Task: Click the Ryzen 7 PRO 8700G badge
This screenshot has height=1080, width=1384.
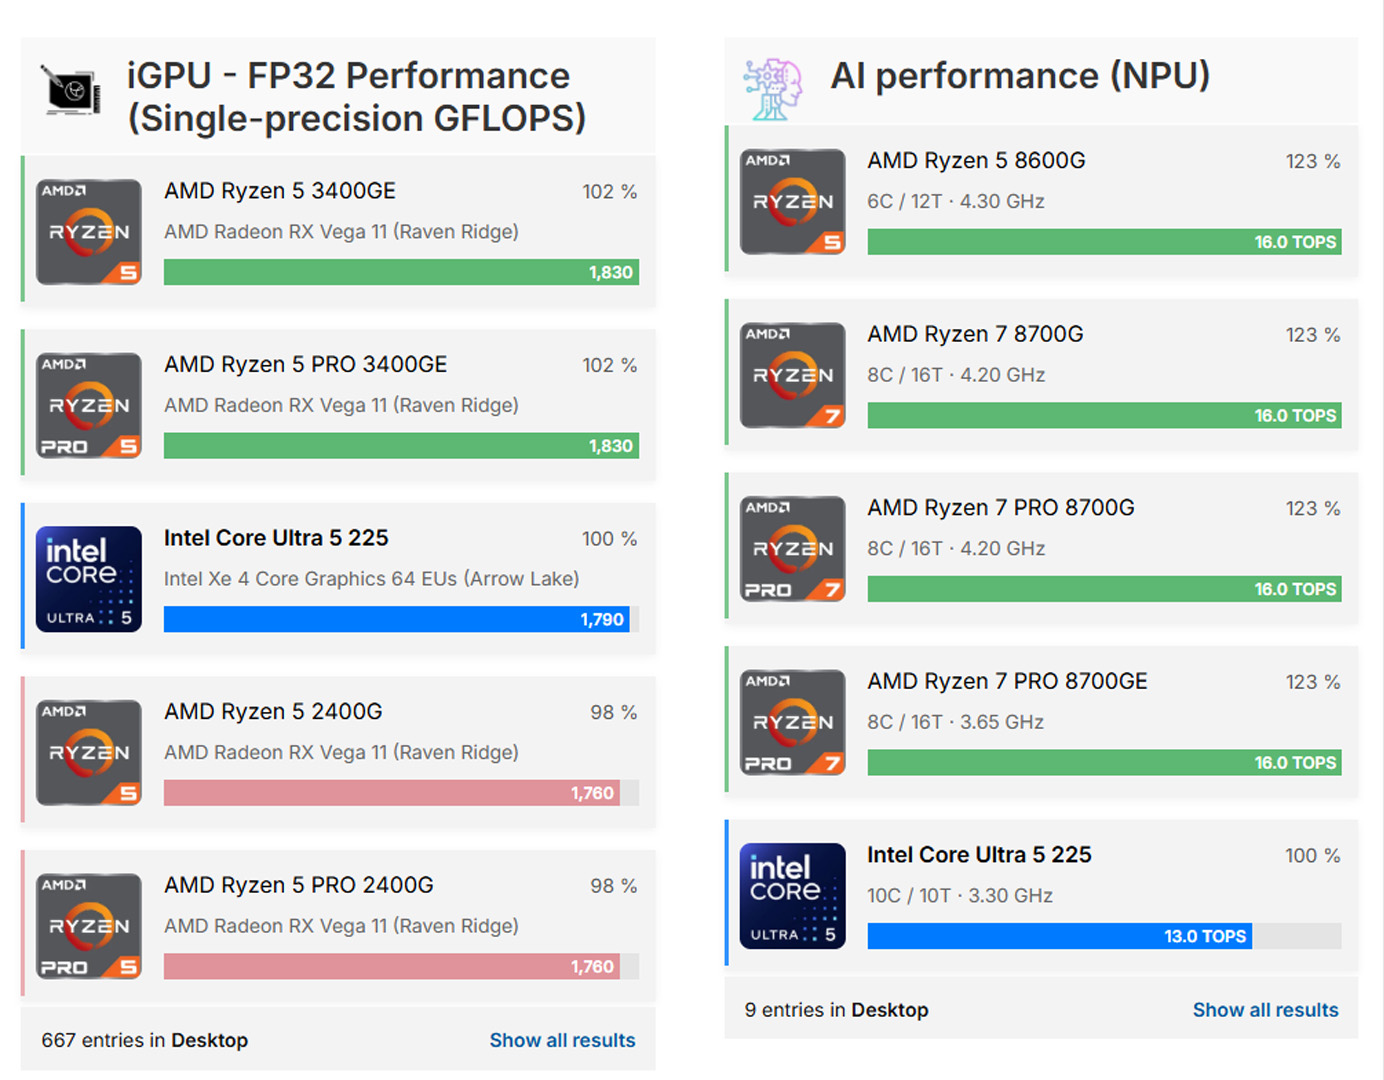Action: click(792, 546)
